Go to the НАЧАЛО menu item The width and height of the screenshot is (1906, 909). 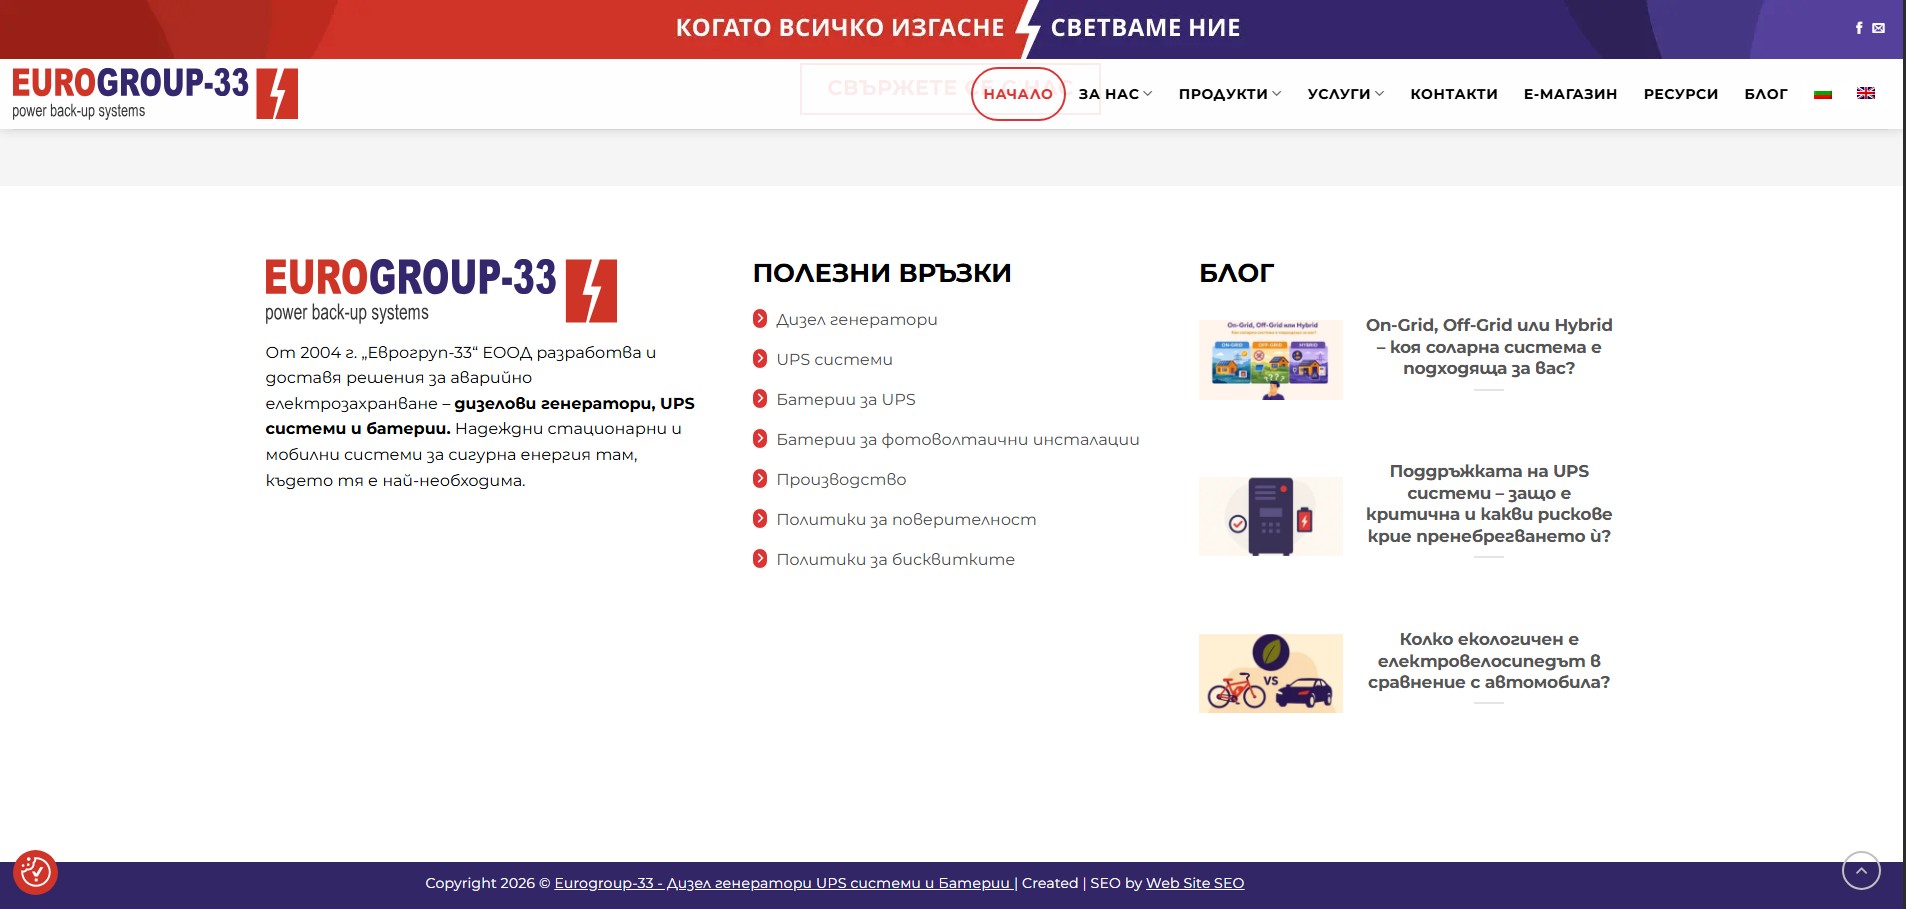(x=1018, y=94)
